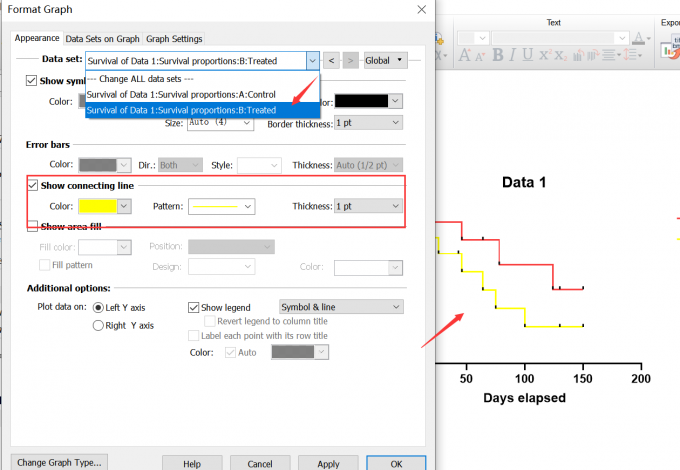Open area fill Design dropdown
This screenshot has height=470, width=680.
(222, 267)
